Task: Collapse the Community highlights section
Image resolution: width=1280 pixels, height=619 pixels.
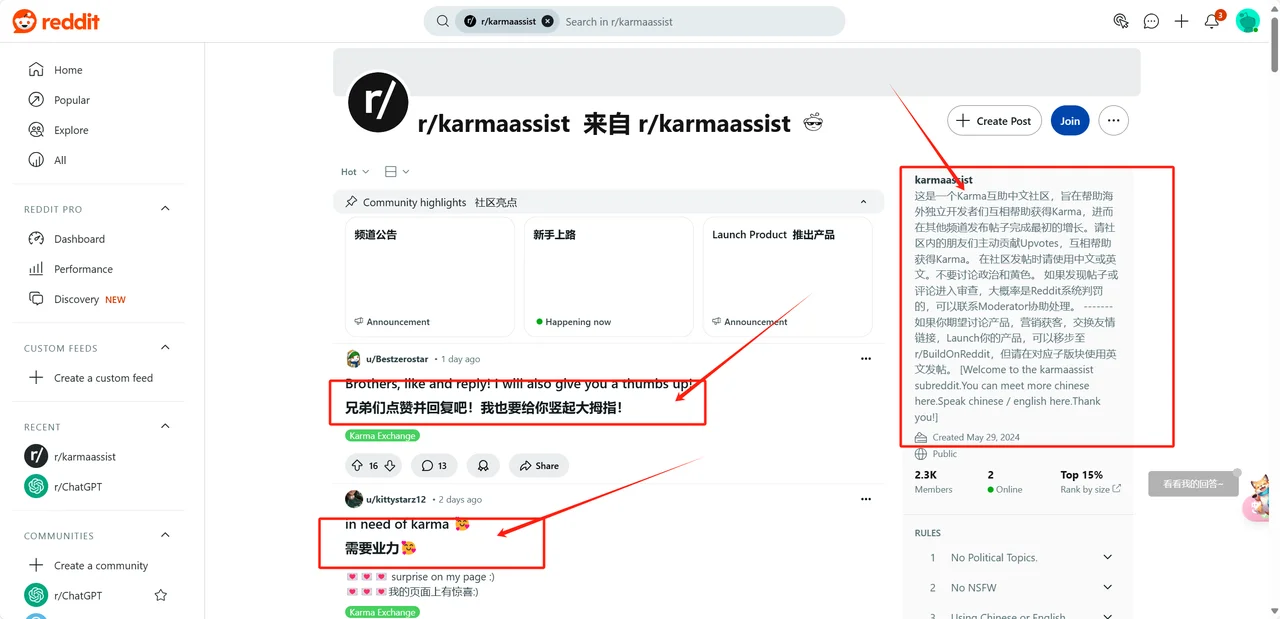Action: [864, 202]
